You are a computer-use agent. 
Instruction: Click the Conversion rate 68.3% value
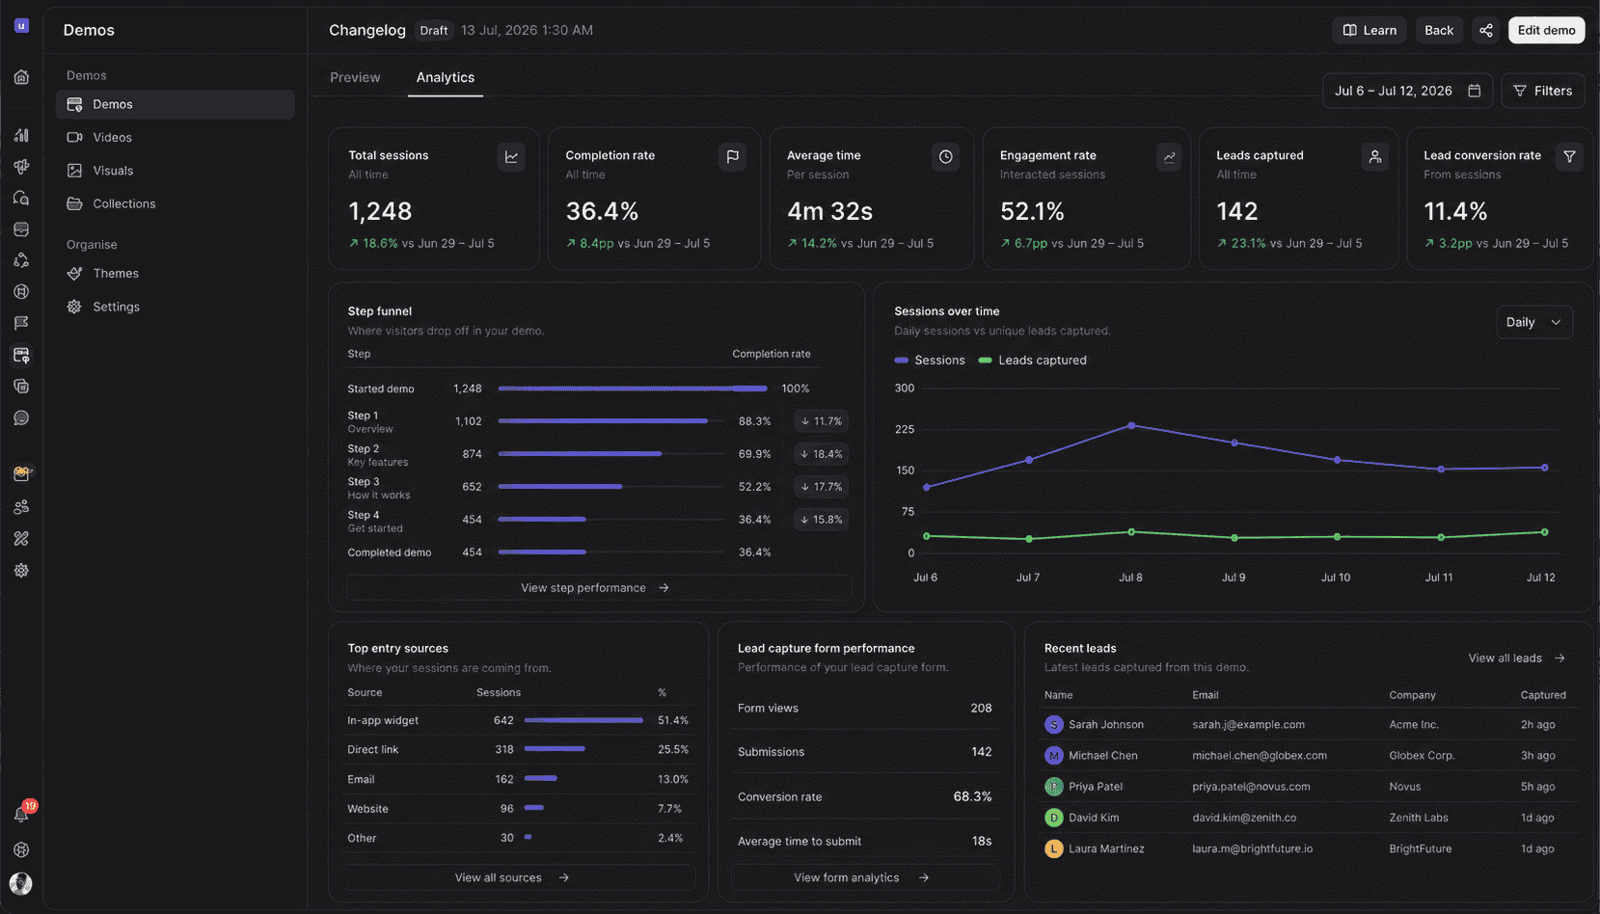coord(972,797)
